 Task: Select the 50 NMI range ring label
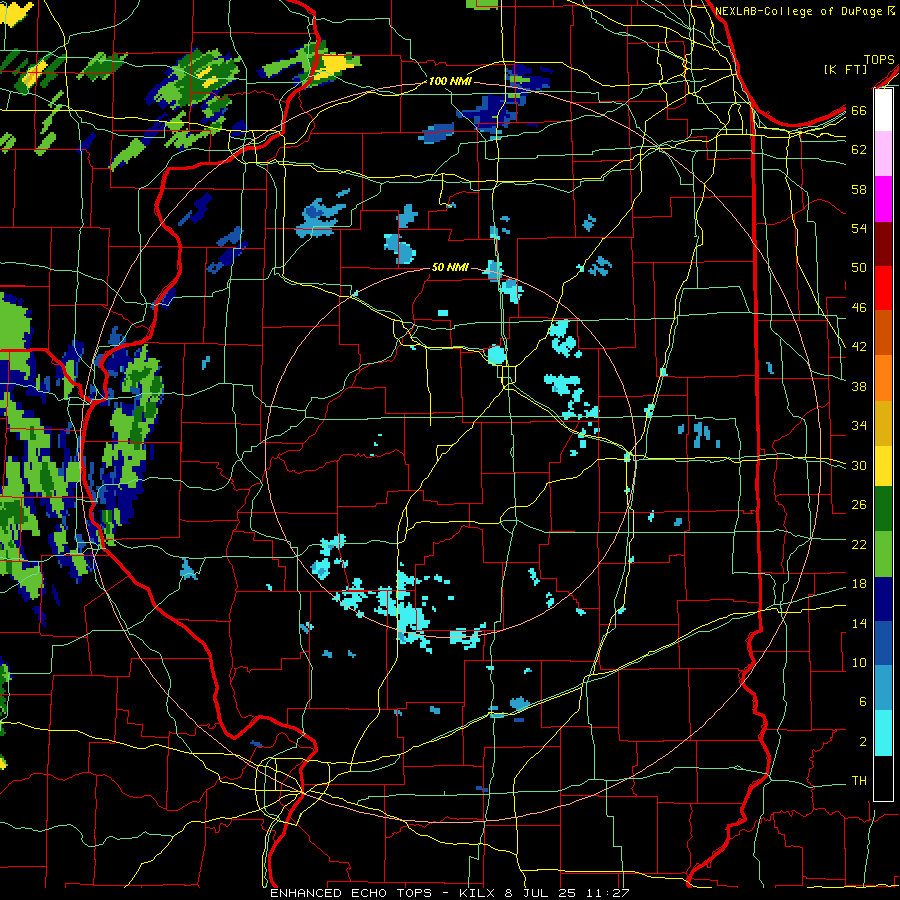(x=450, y=267)
